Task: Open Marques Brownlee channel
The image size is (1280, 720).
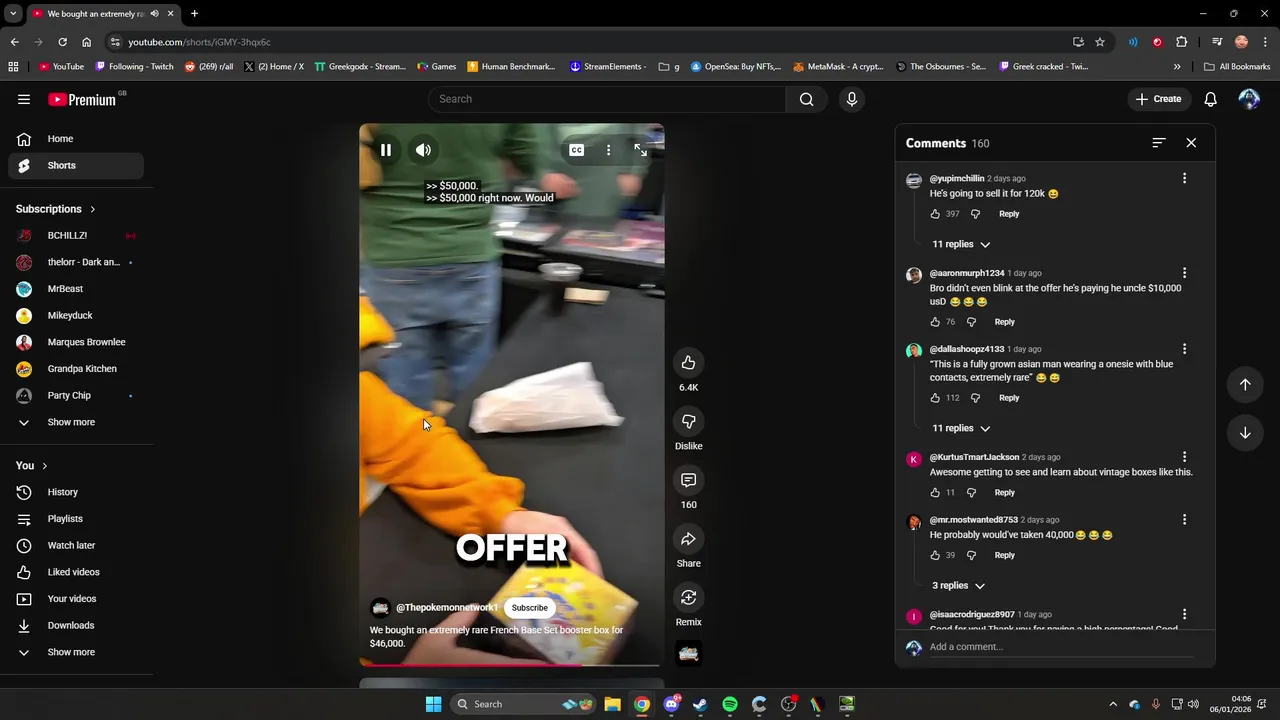Action: click(76, 342)
